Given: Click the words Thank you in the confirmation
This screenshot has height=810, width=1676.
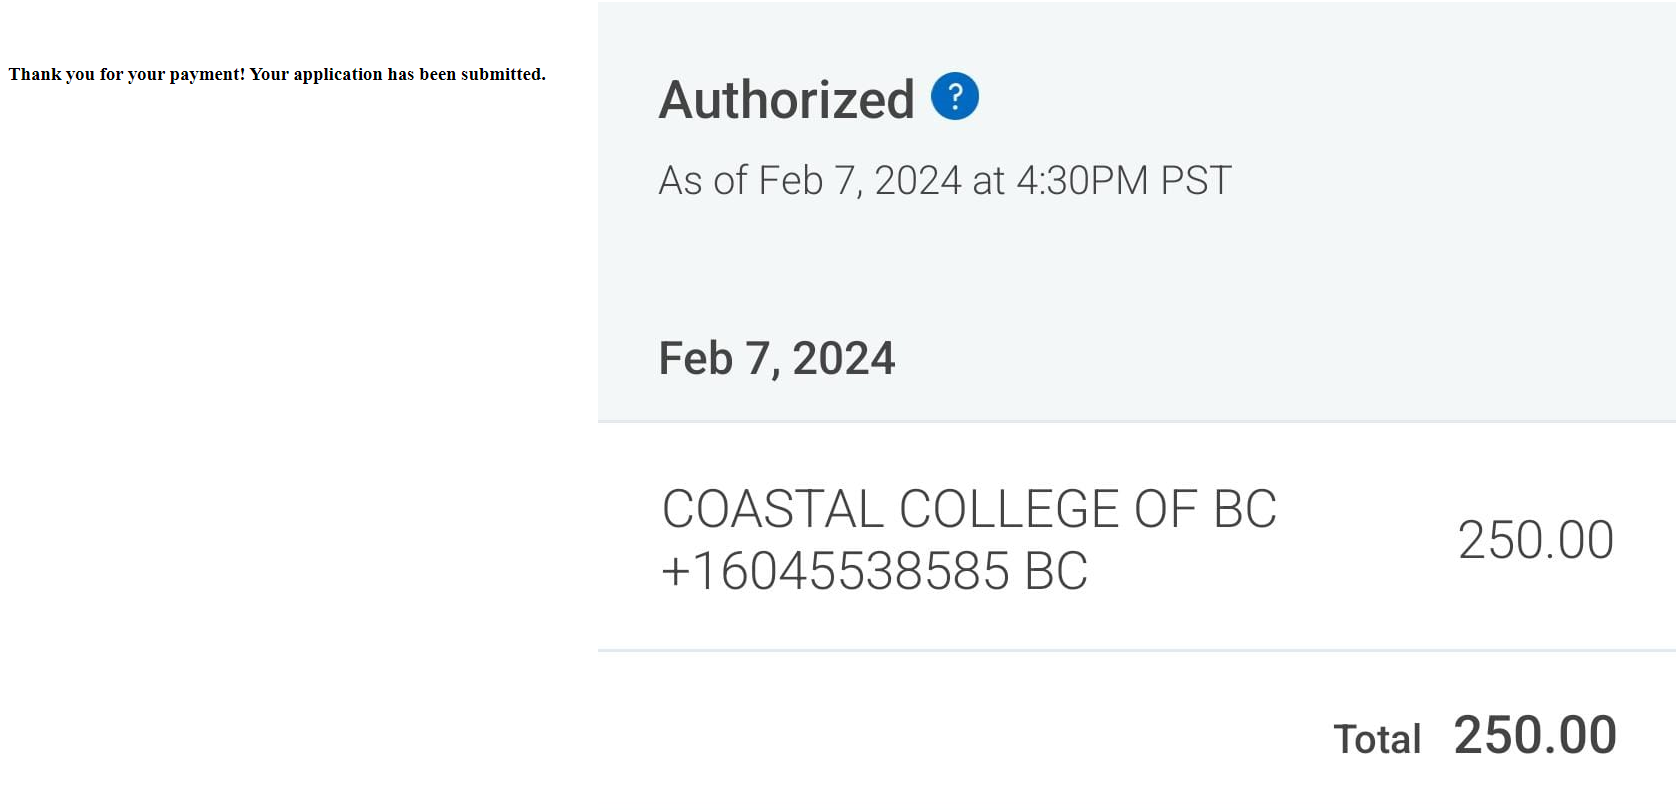Looking at the screenshot, I should tap(52, 74).
